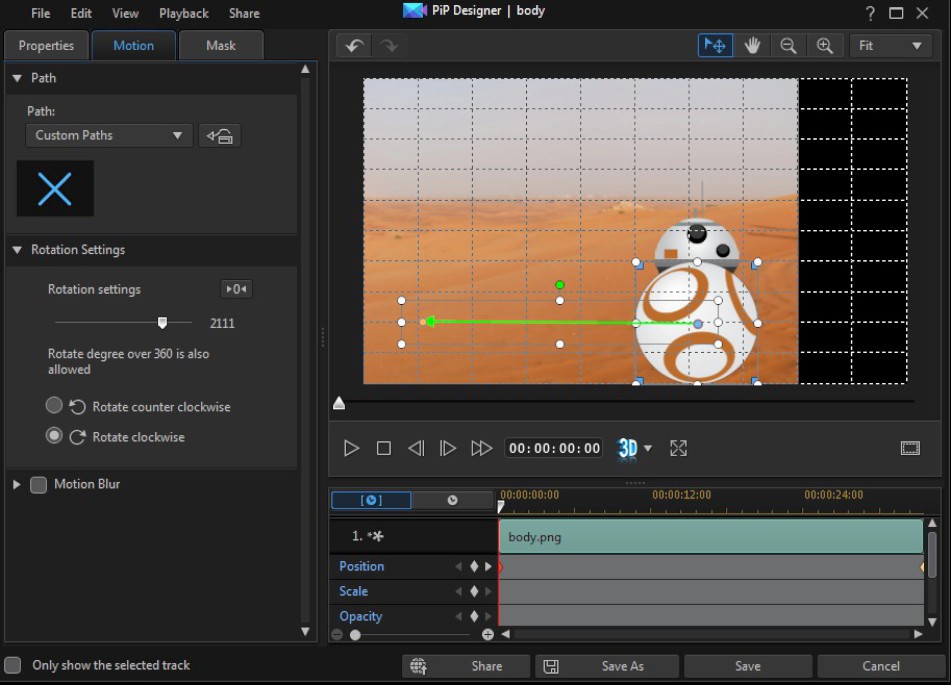Go to previous Scale keyframe
This screenshot has height=685, width=951.
(x=459, y=591)
